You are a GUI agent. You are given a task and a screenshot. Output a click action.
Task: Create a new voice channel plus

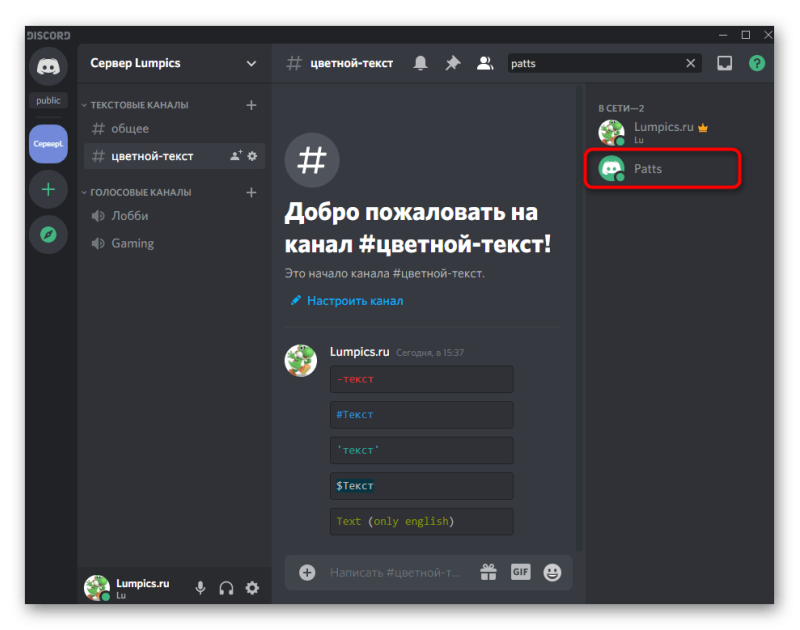(x=251, y=192)
